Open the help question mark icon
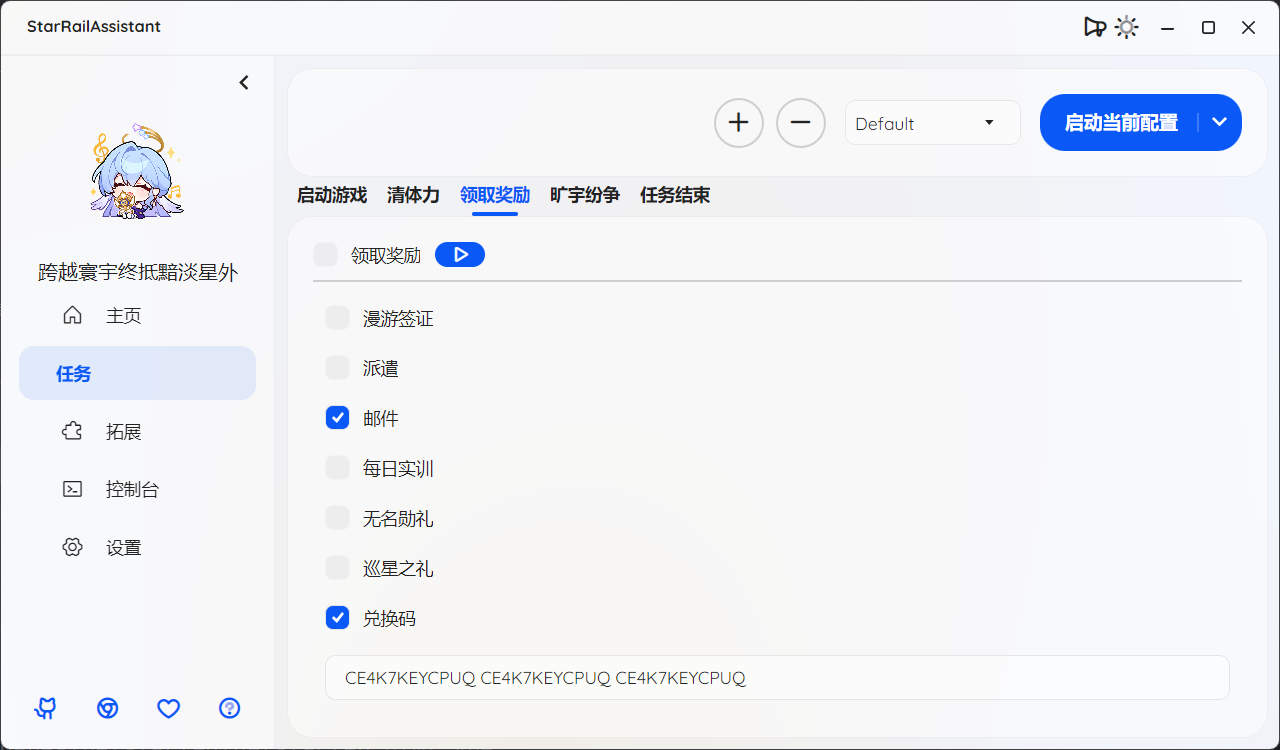This screenshot has width=1280, height=750. (x=229, y=708)
